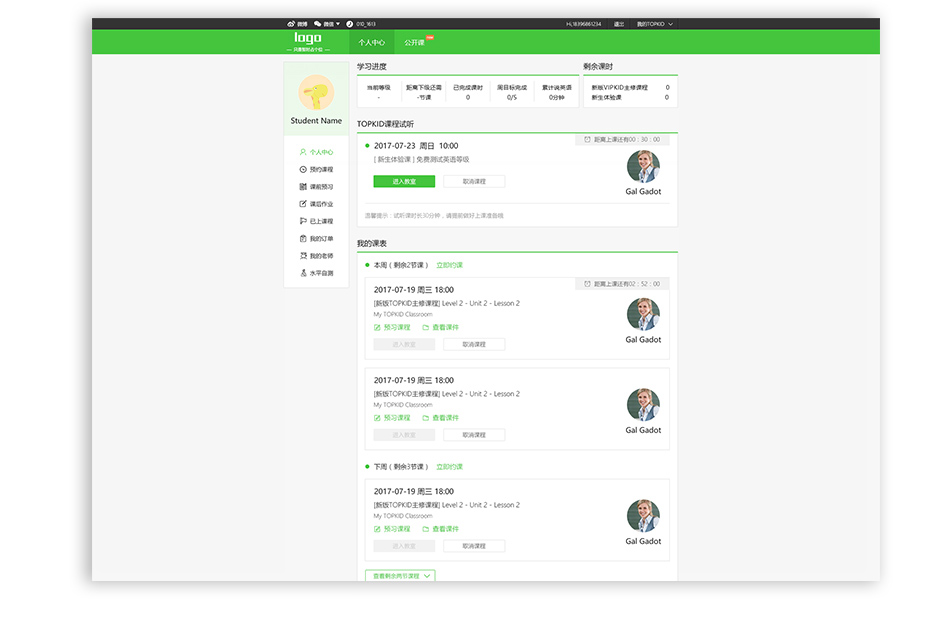
Task: Open 我的订单 clipboard icon in sidebar
Action: (x=303, y=238)
